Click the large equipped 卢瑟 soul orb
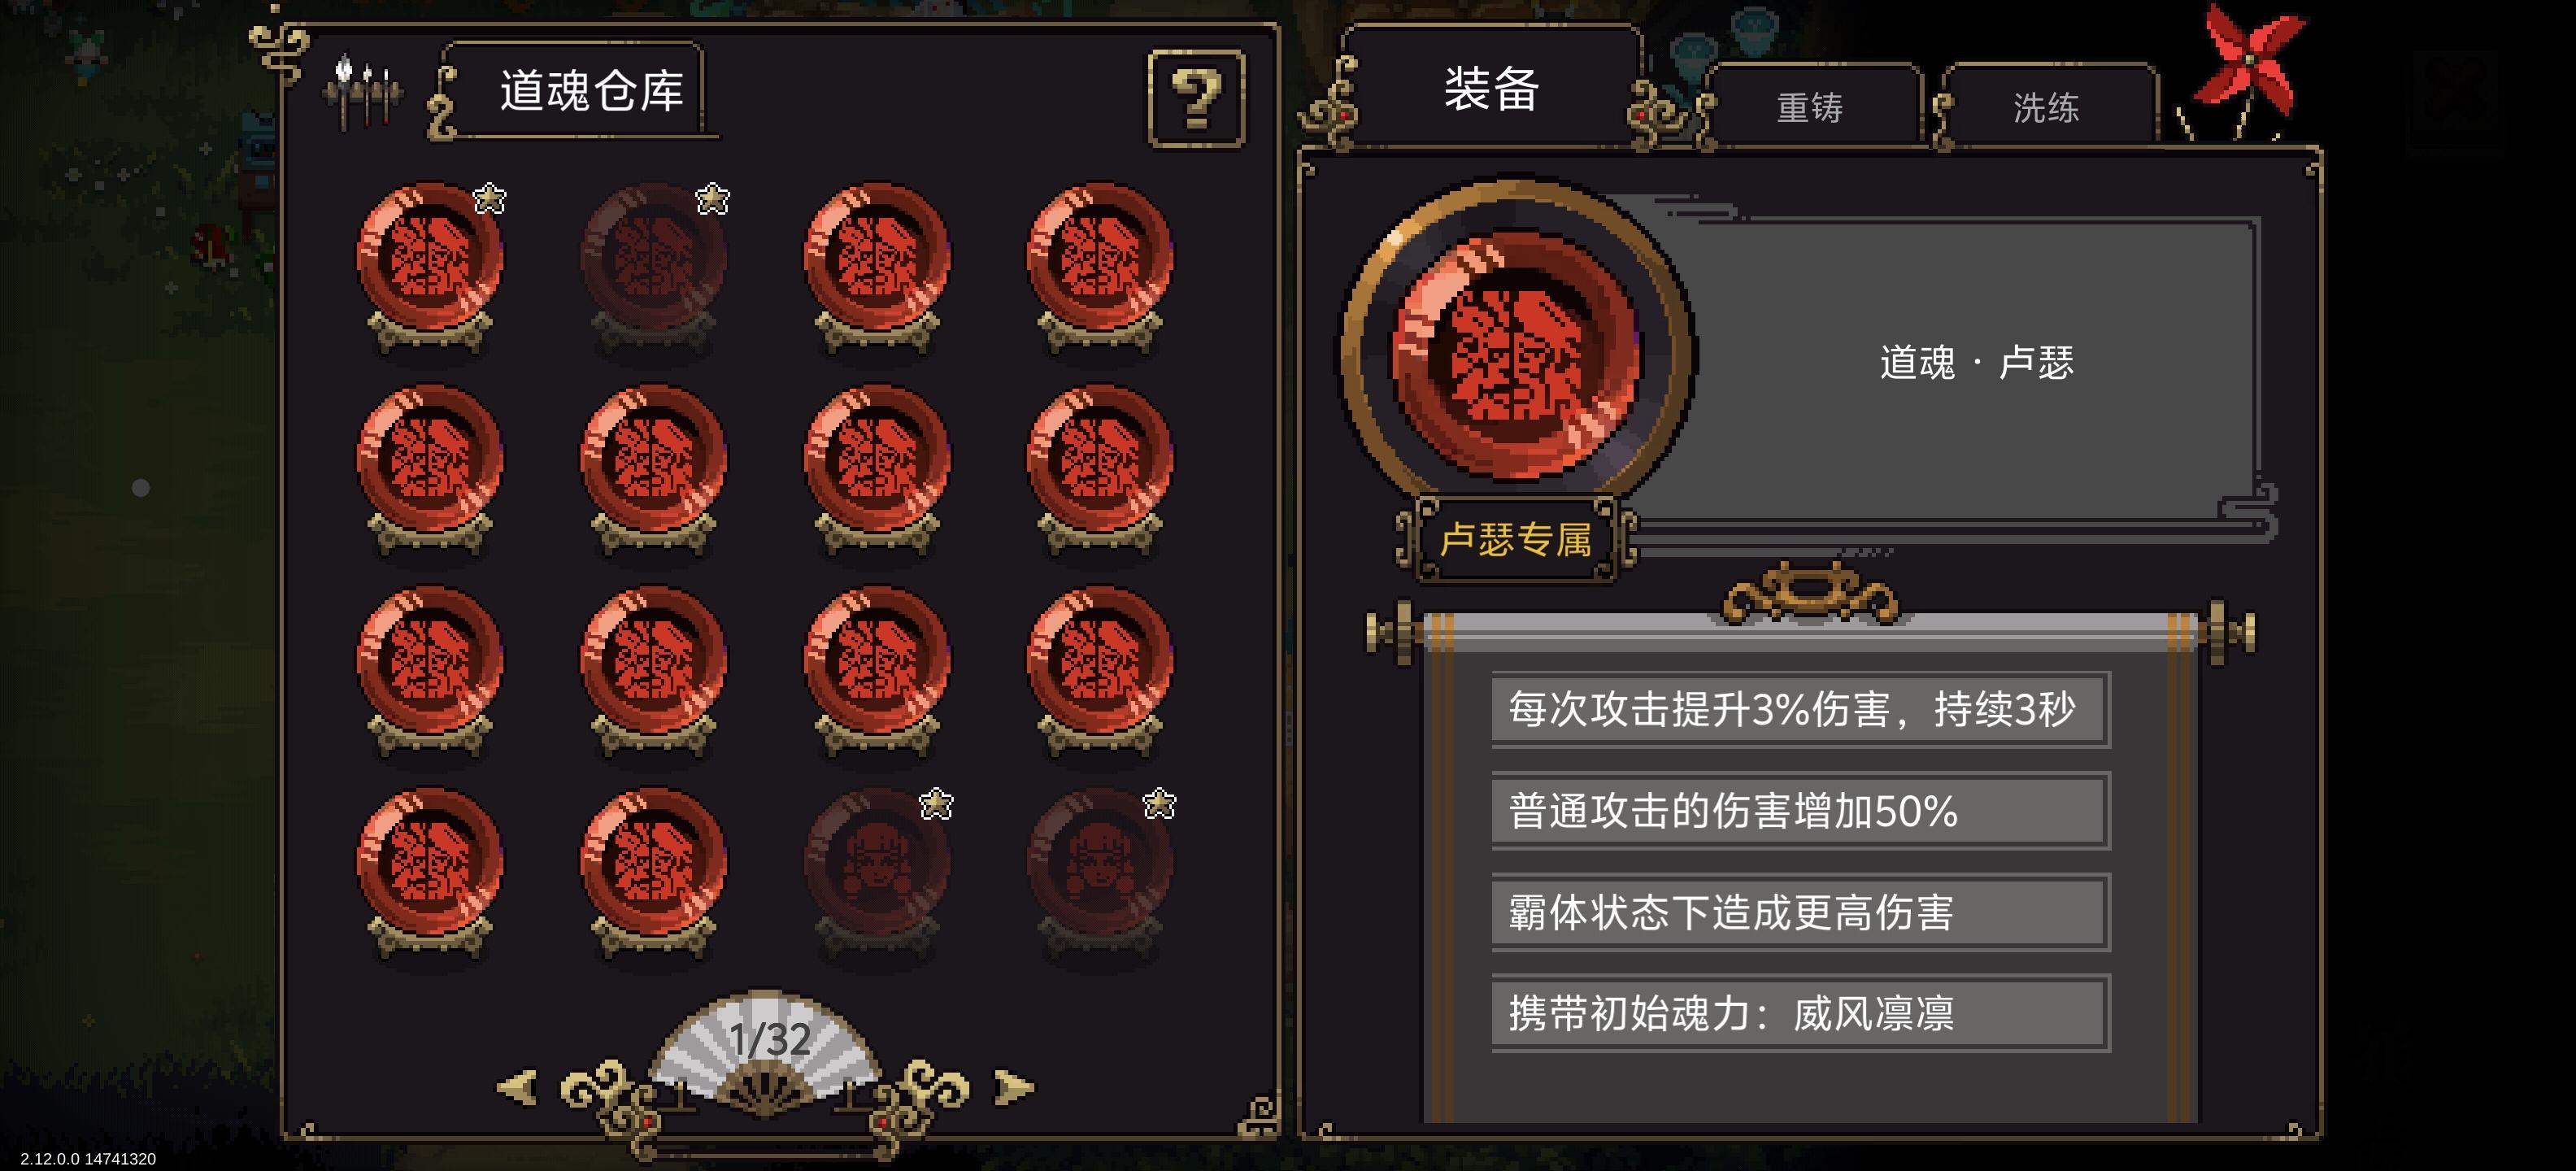 (1516, 354)
